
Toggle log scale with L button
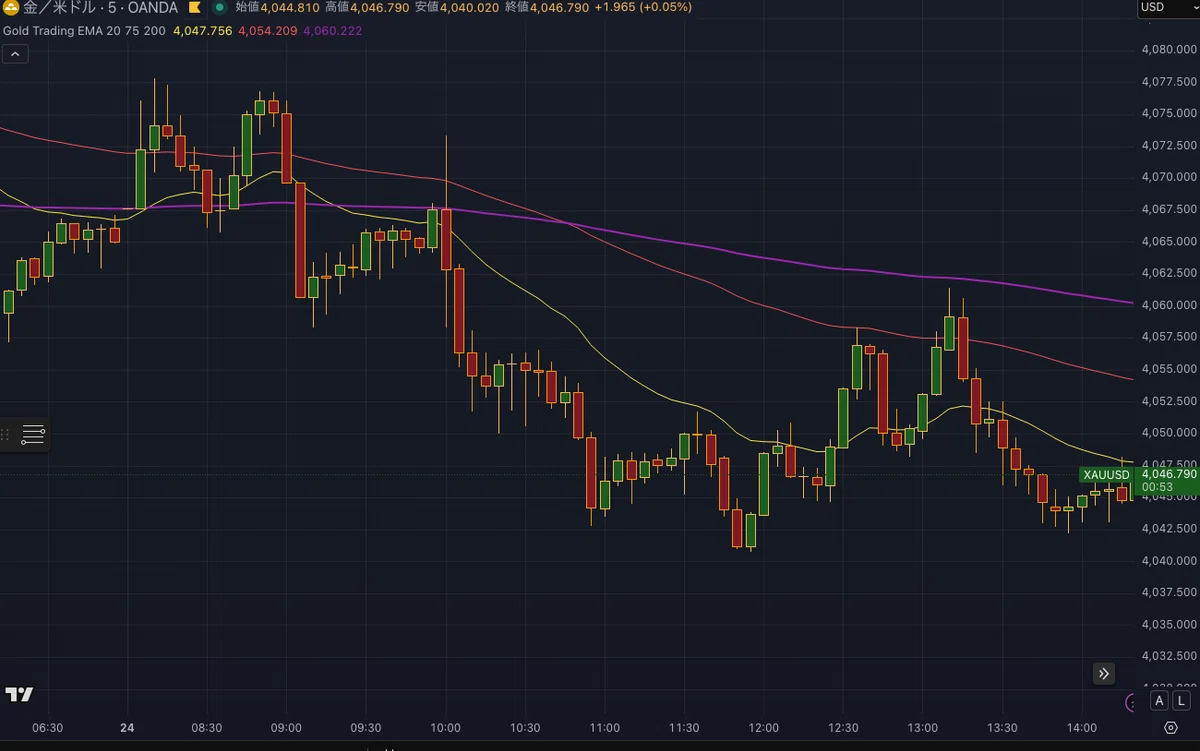point(1181,701)
